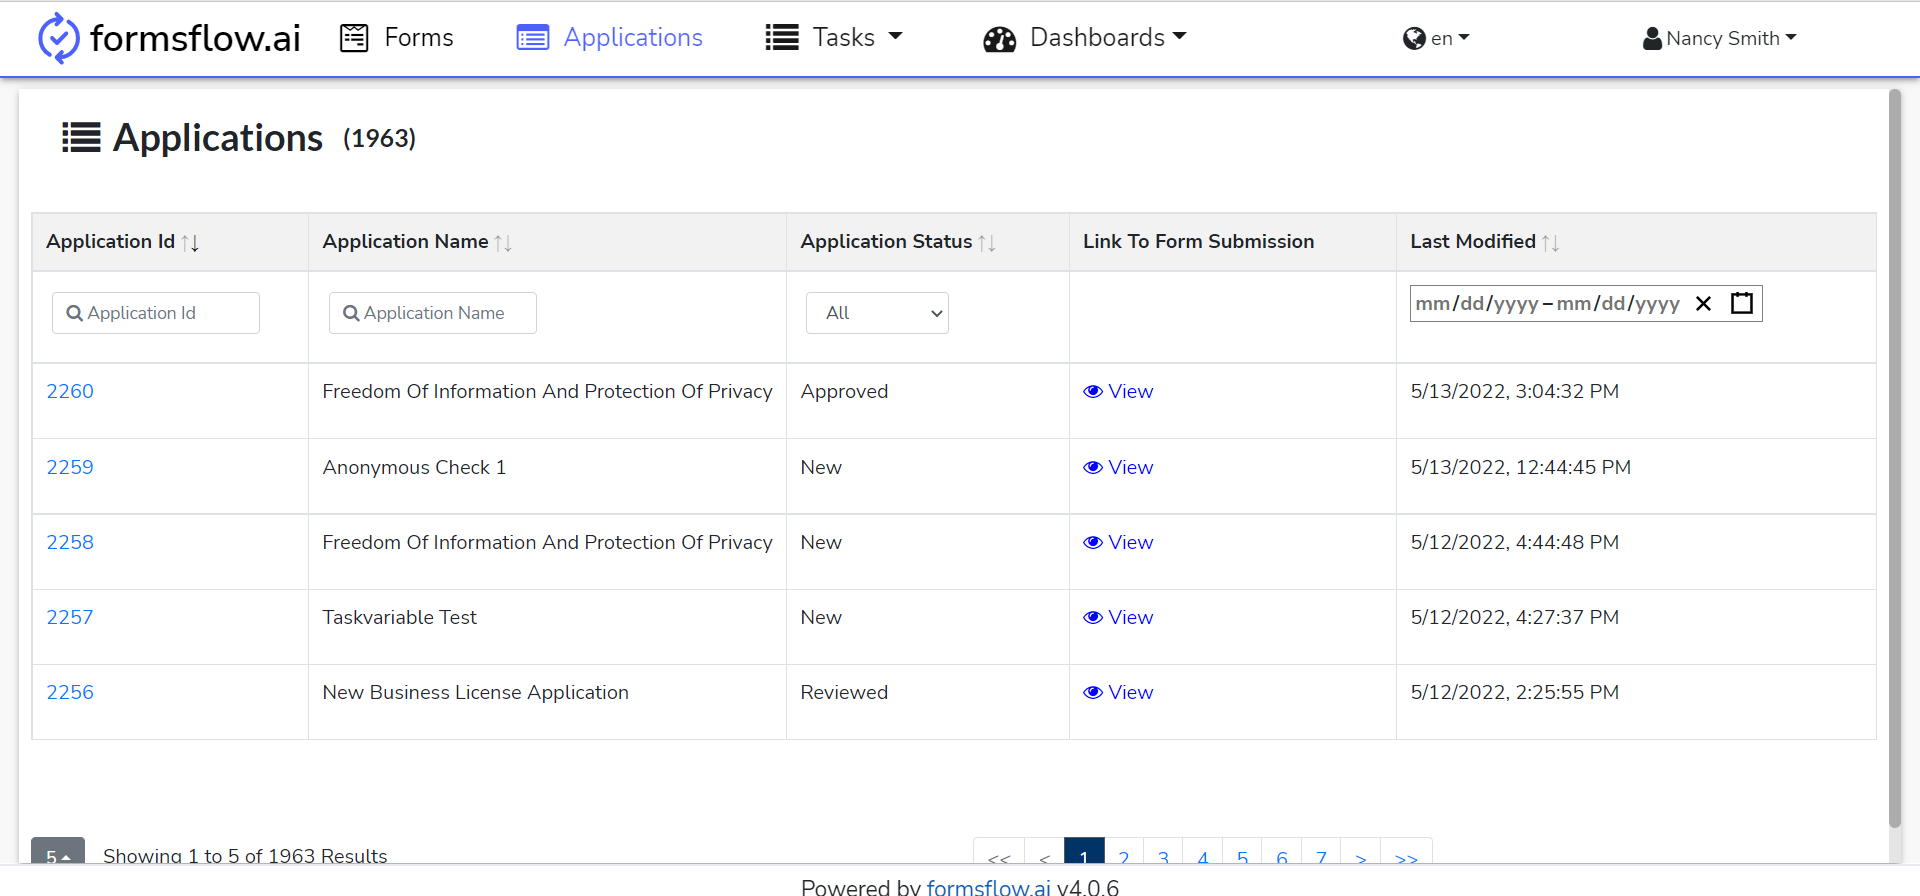Viewport: 1920px width, 896px height.
Task: Open the Forms menu item
Action: 397,38
